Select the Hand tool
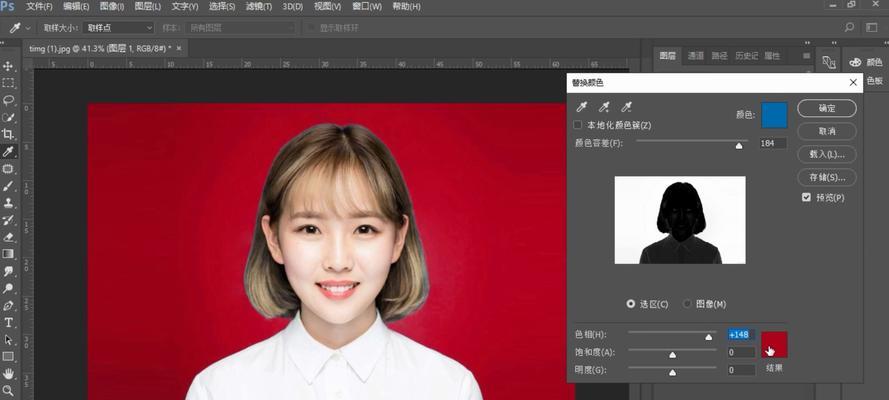889x400 pixels. pyautogui.click(x=8, y=373)
